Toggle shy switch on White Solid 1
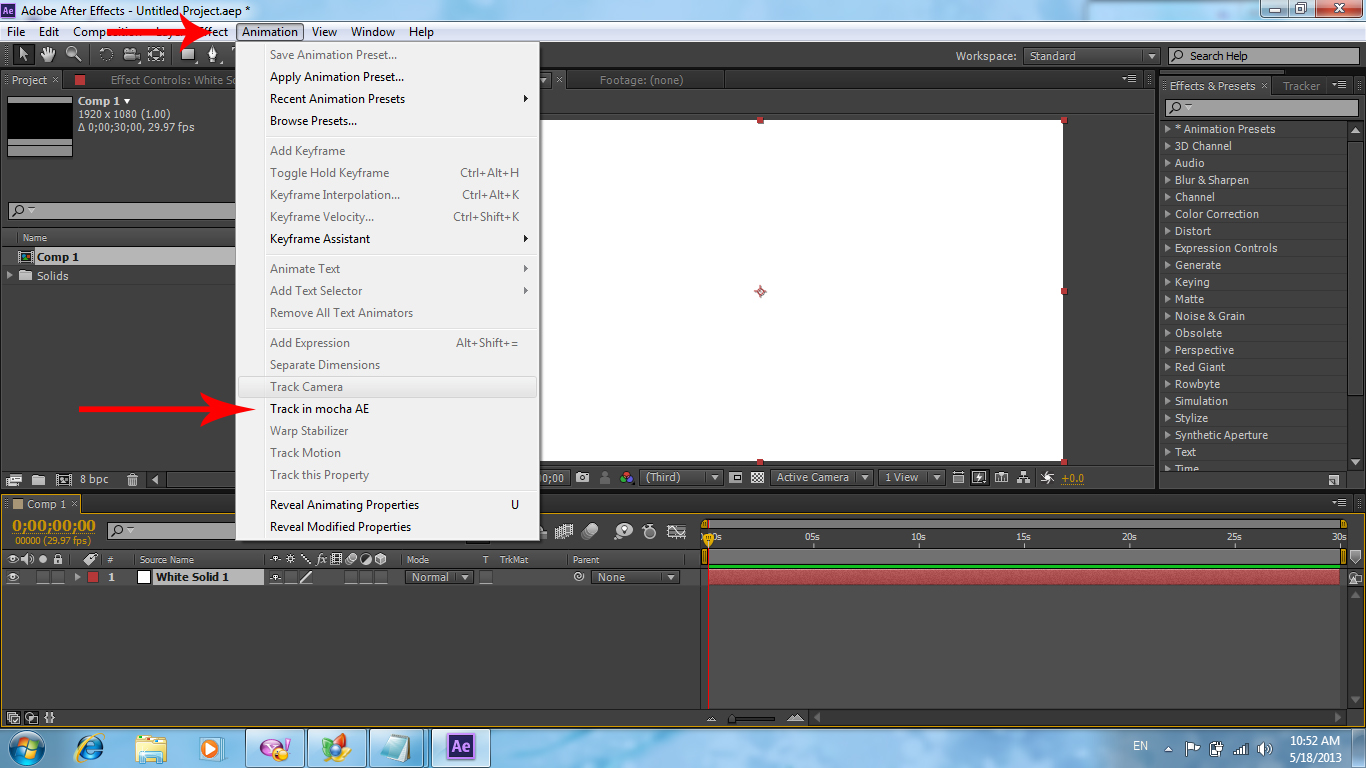 point(276,577)
